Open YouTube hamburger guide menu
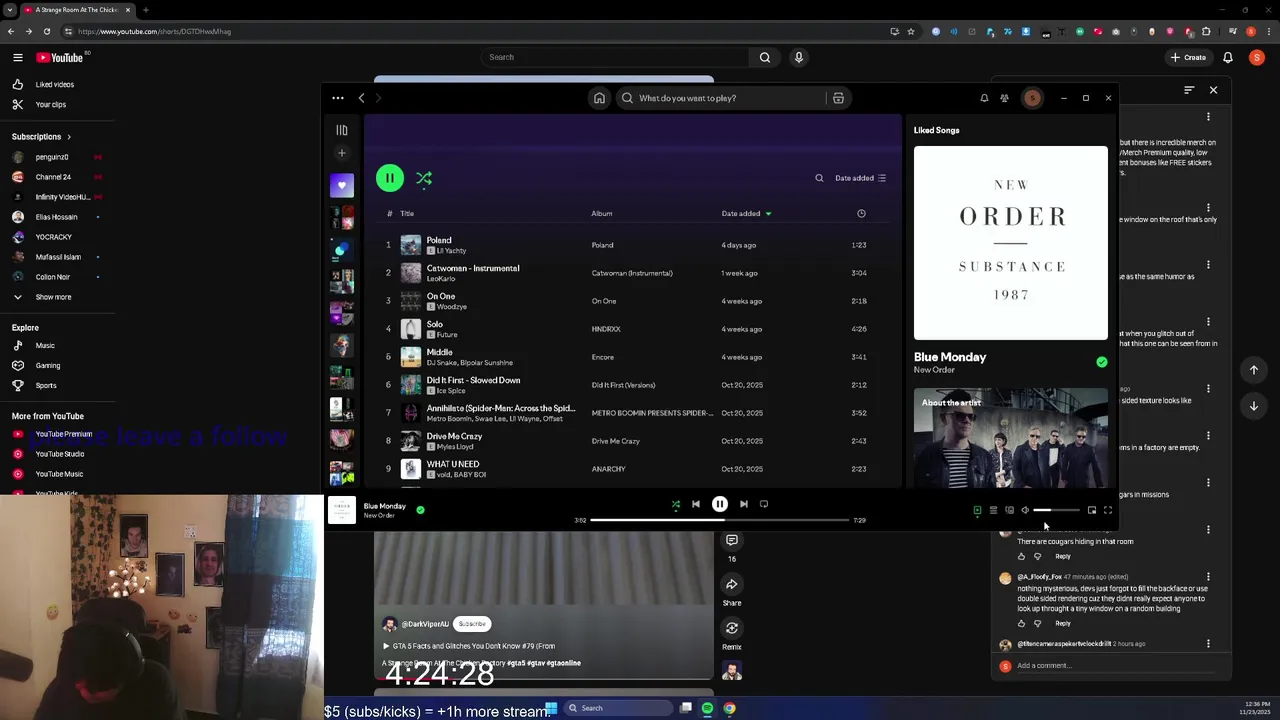The width and height of the screenshot is (1280, 720). [x=17, y=57]
